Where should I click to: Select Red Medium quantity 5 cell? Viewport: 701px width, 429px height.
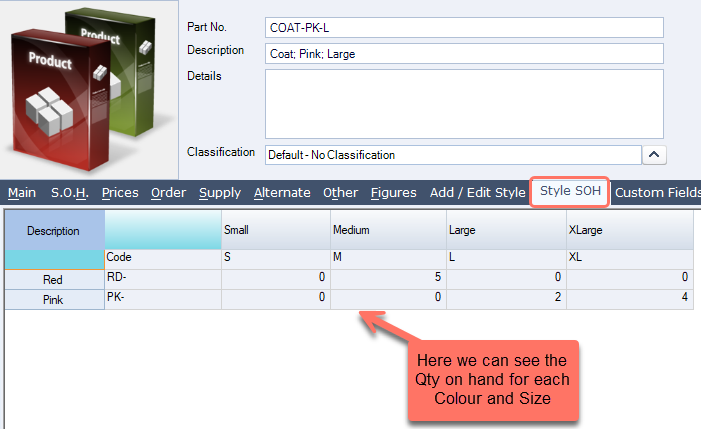coord(389,279)
